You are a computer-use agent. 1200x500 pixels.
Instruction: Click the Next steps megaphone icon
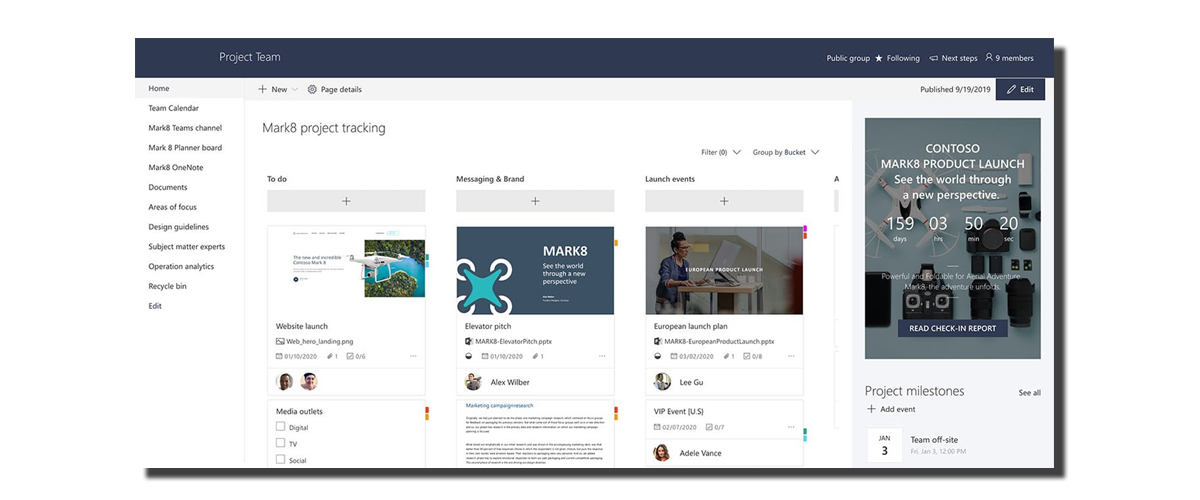tap(933, 58)
